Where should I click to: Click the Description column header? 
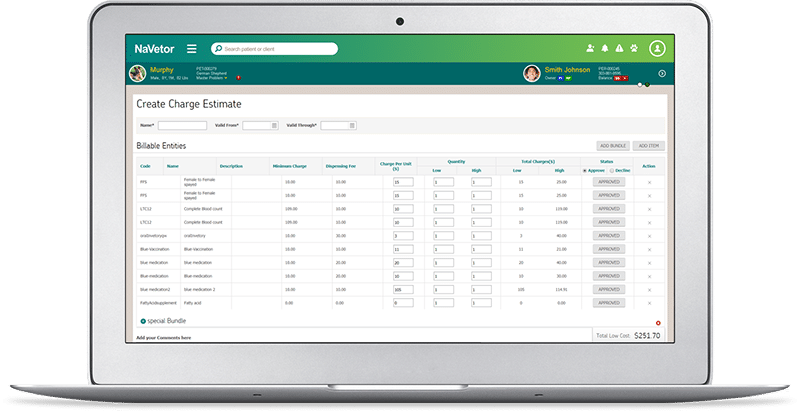point(231,166)
